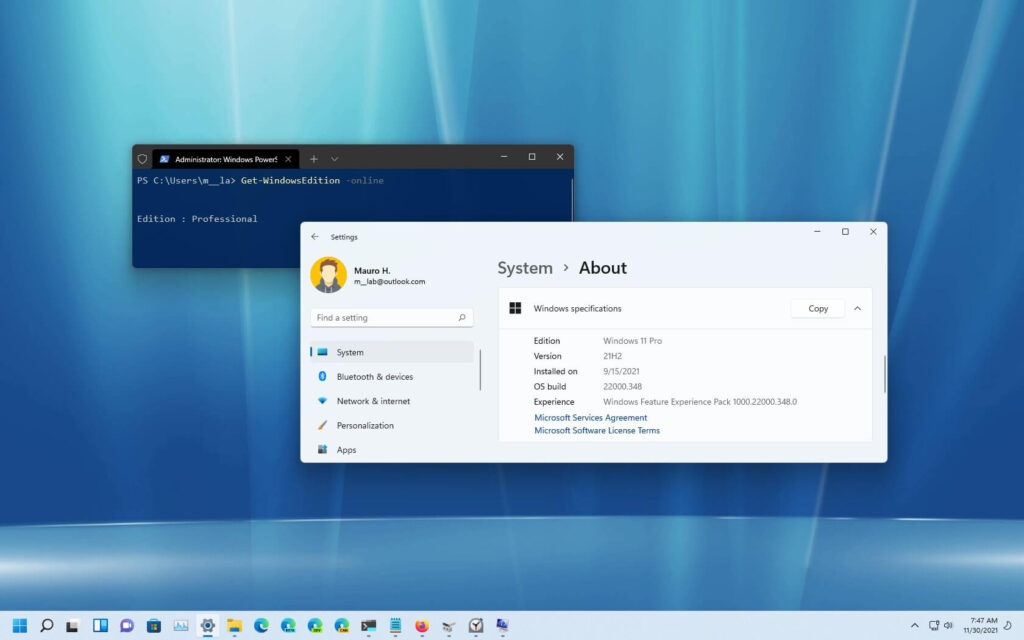This screenshot has width=1024, height=640.
Task: Close the PowerShell tab
Action: point(288,159)
